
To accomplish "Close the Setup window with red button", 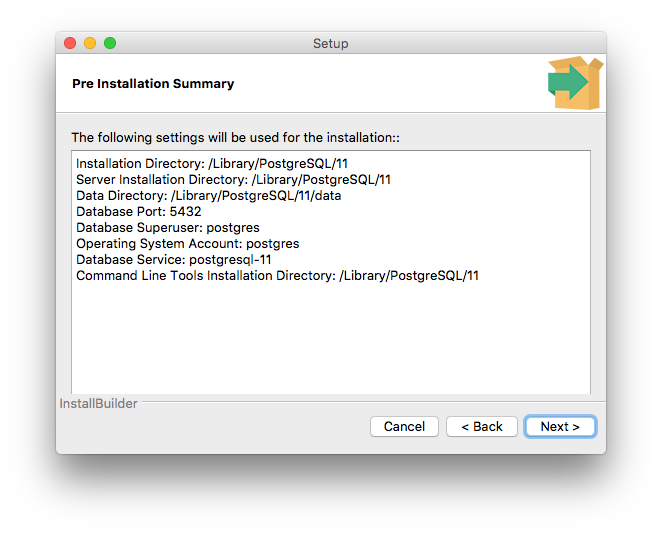I will (x=70, y=43).
